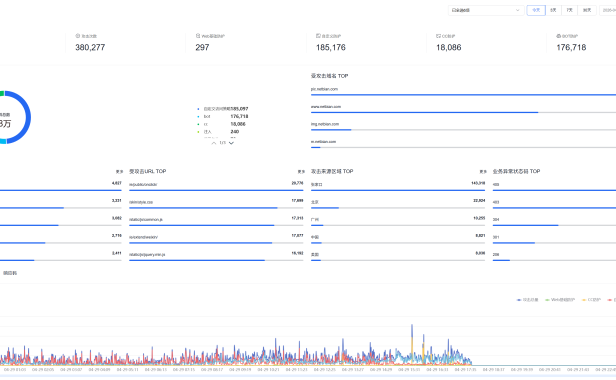616x380 pixels.
Task: Click the m.netbian.com domain row
Action: [463, 144]
